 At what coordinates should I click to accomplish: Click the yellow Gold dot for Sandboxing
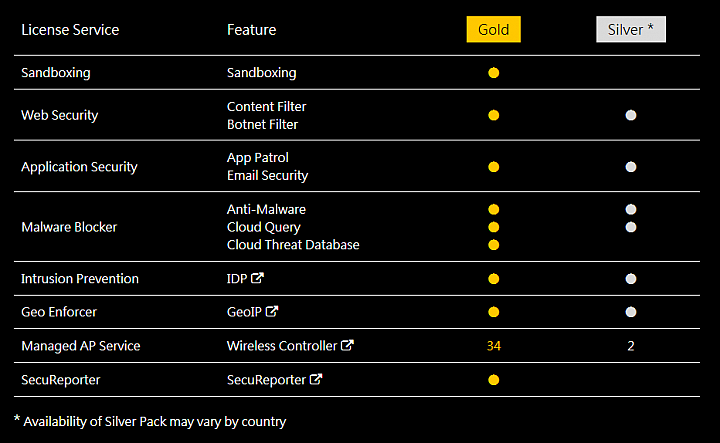[x=494, y=73]
